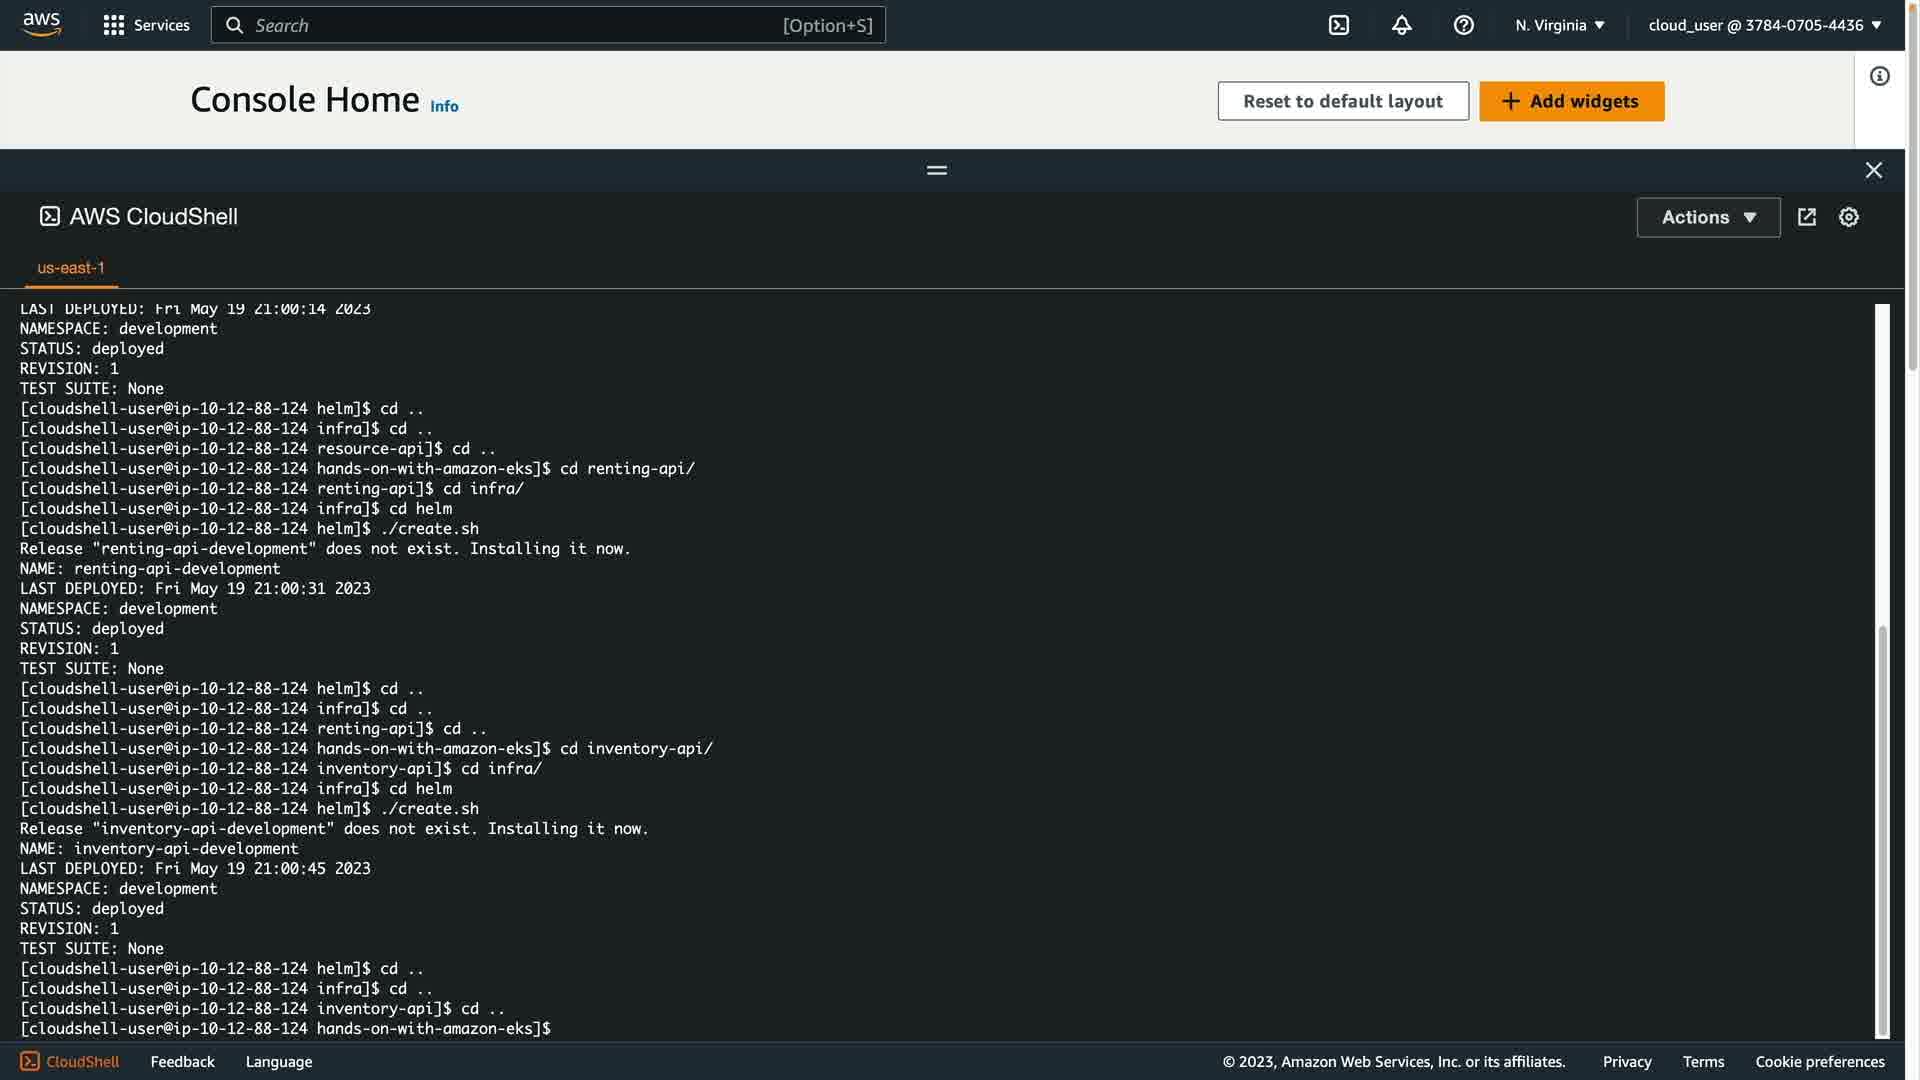
Task: Click the AWS logo home icon
Action: 41,25
